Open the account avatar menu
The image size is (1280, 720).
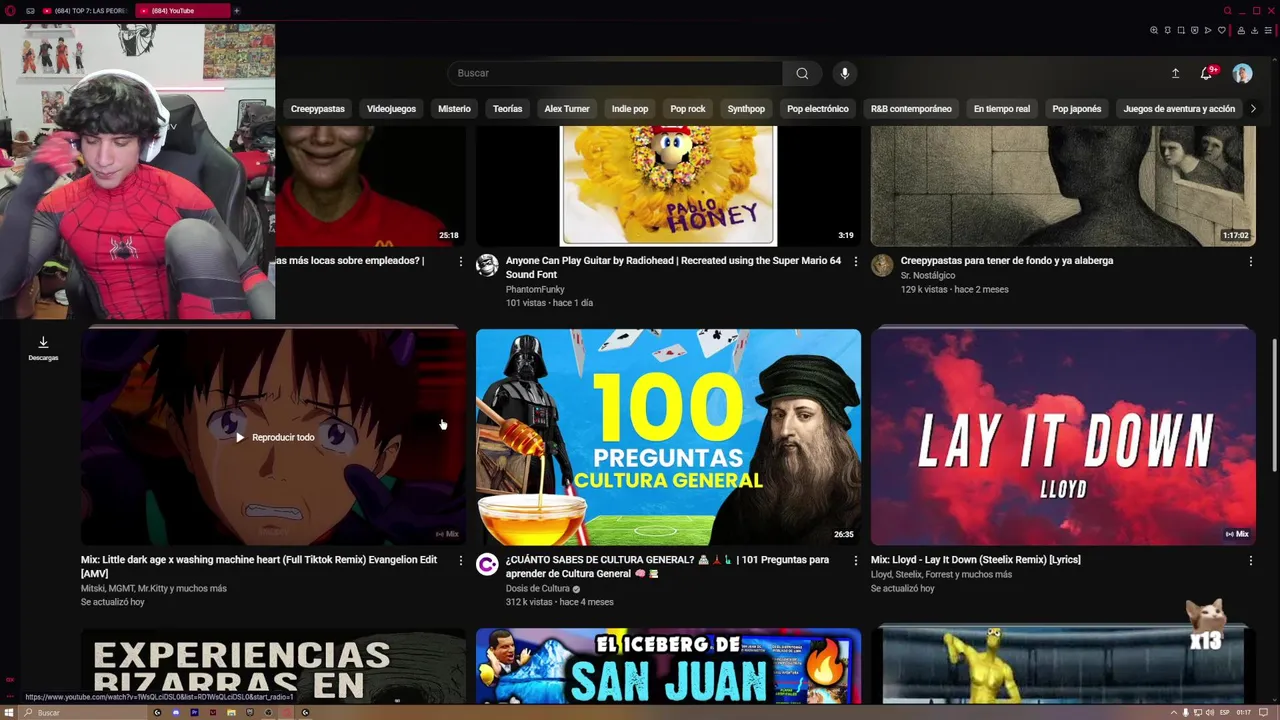(x=1242, y=73)
